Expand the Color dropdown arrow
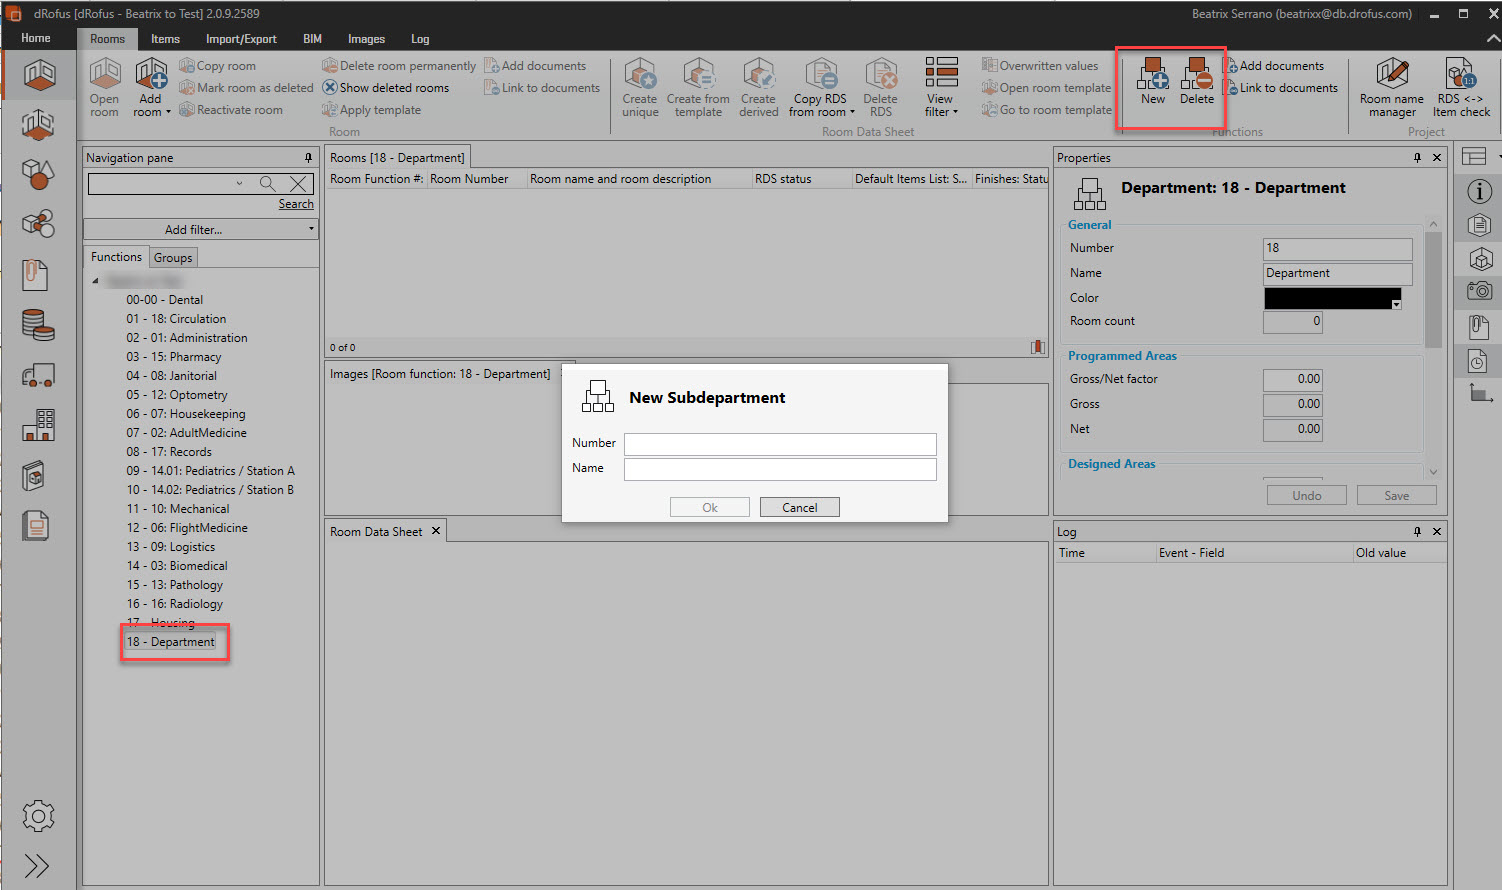The image size is (1502, 890). (1396, 305)
